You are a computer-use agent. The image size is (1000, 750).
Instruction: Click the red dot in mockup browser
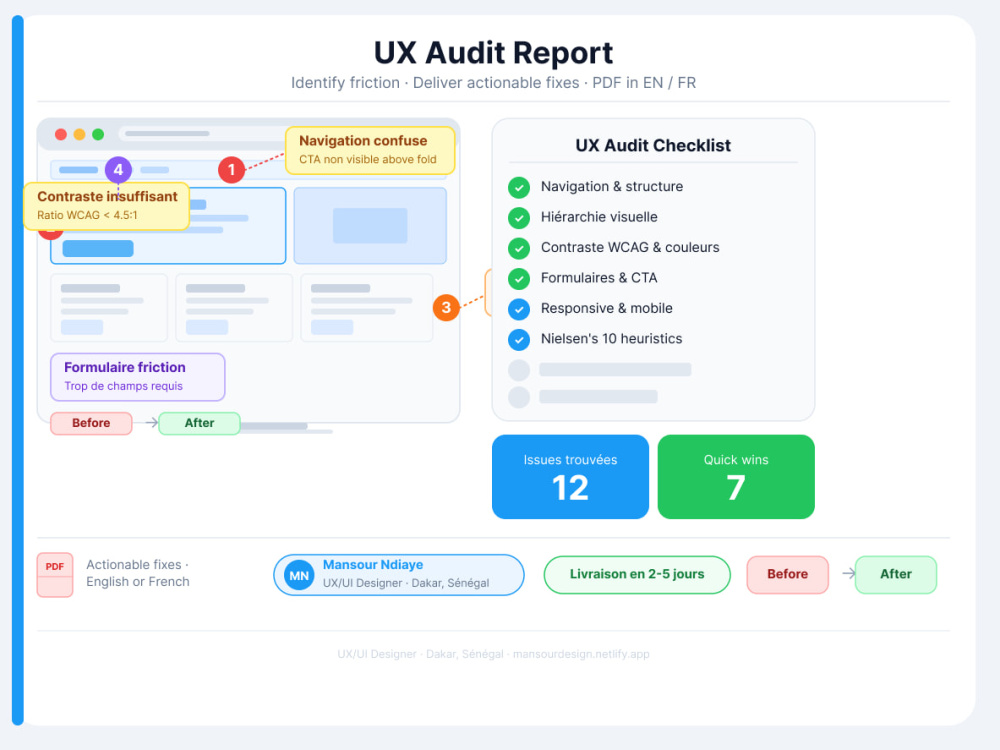(61, 134)
